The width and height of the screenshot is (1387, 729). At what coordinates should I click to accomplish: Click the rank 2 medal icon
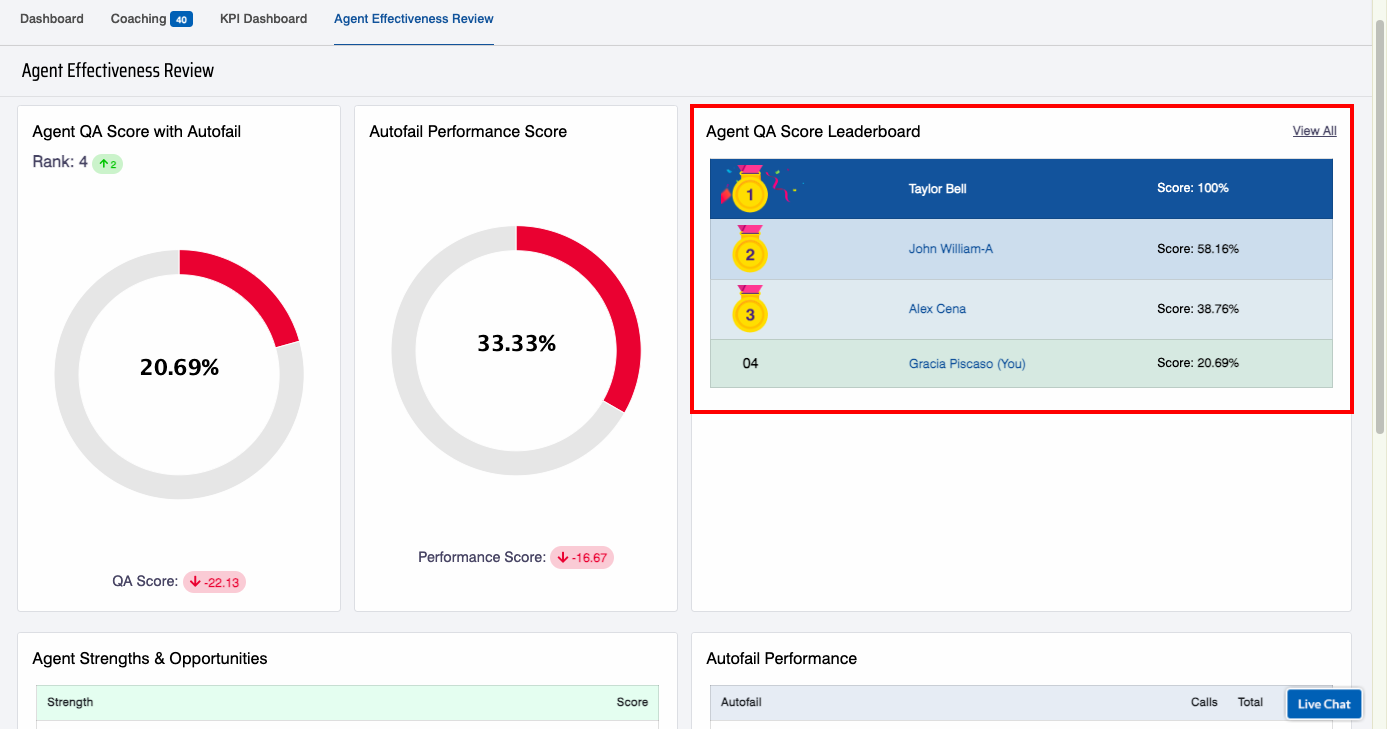coord(750,252)
